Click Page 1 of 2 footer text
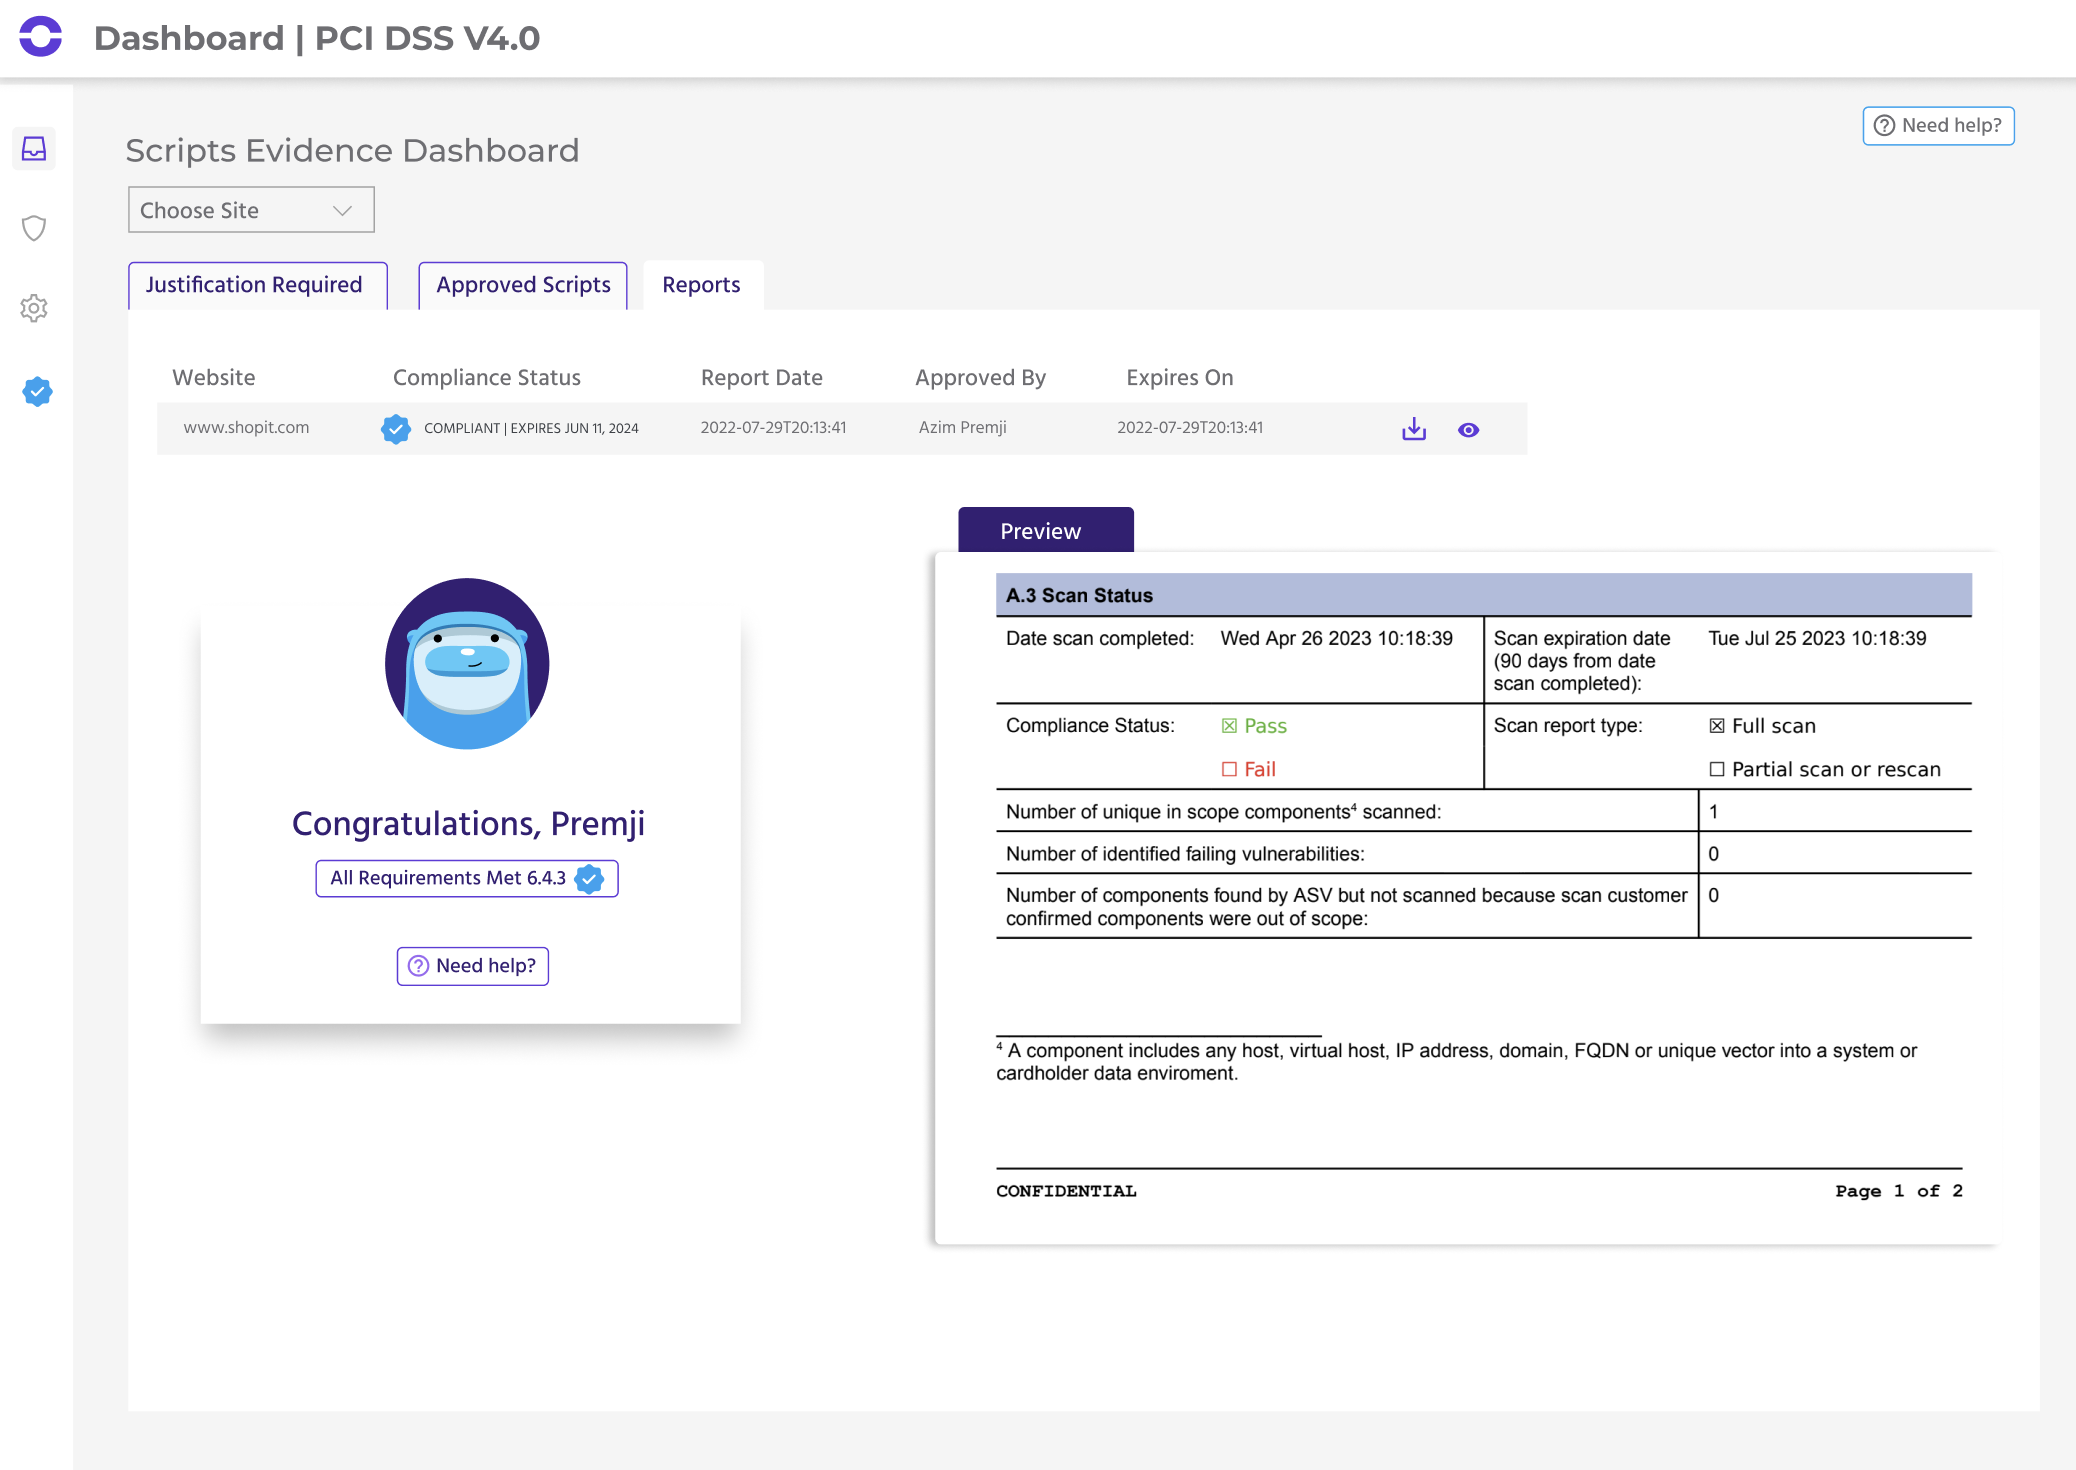This screenshot has width=2076, height=1470. tap(1899, 1191)
